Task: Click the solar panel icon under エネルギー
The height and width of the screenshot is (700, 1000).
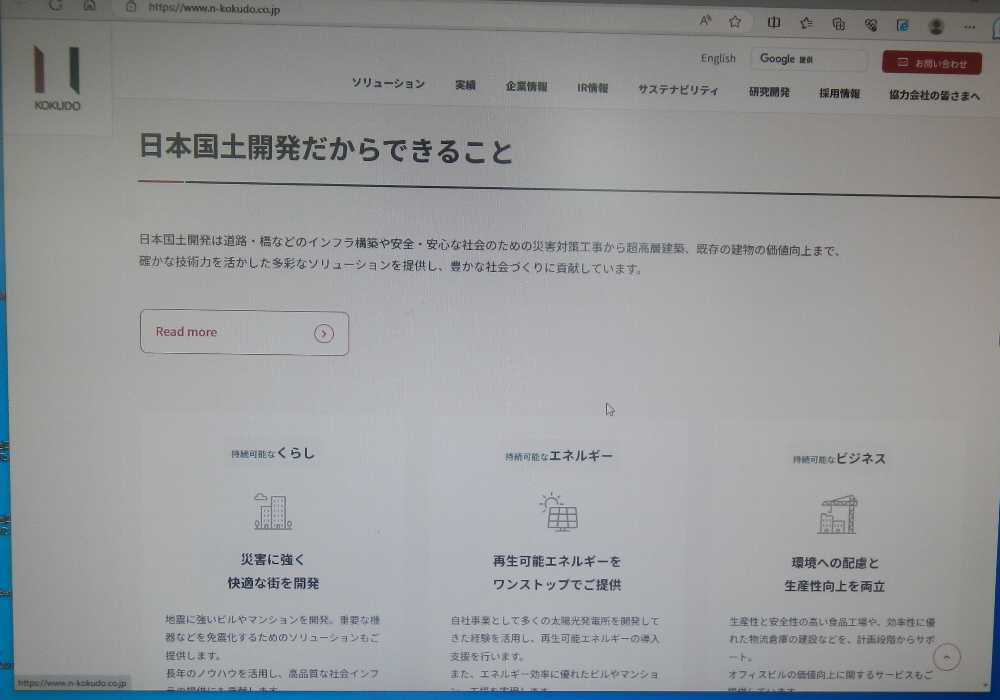Action: point(559,512)
